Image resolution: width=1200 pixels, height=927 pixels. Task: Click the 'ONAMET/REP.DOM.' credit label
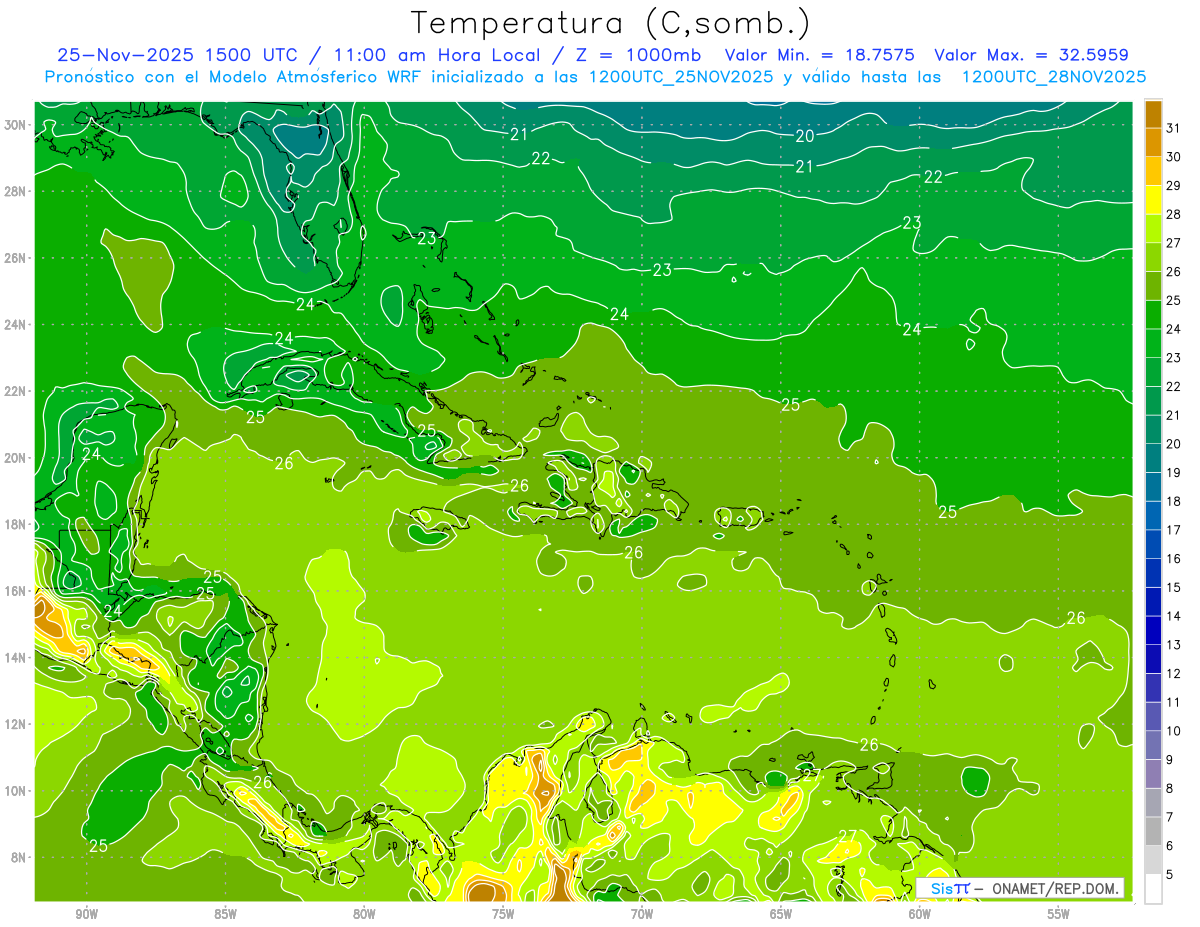point(1054,888)
